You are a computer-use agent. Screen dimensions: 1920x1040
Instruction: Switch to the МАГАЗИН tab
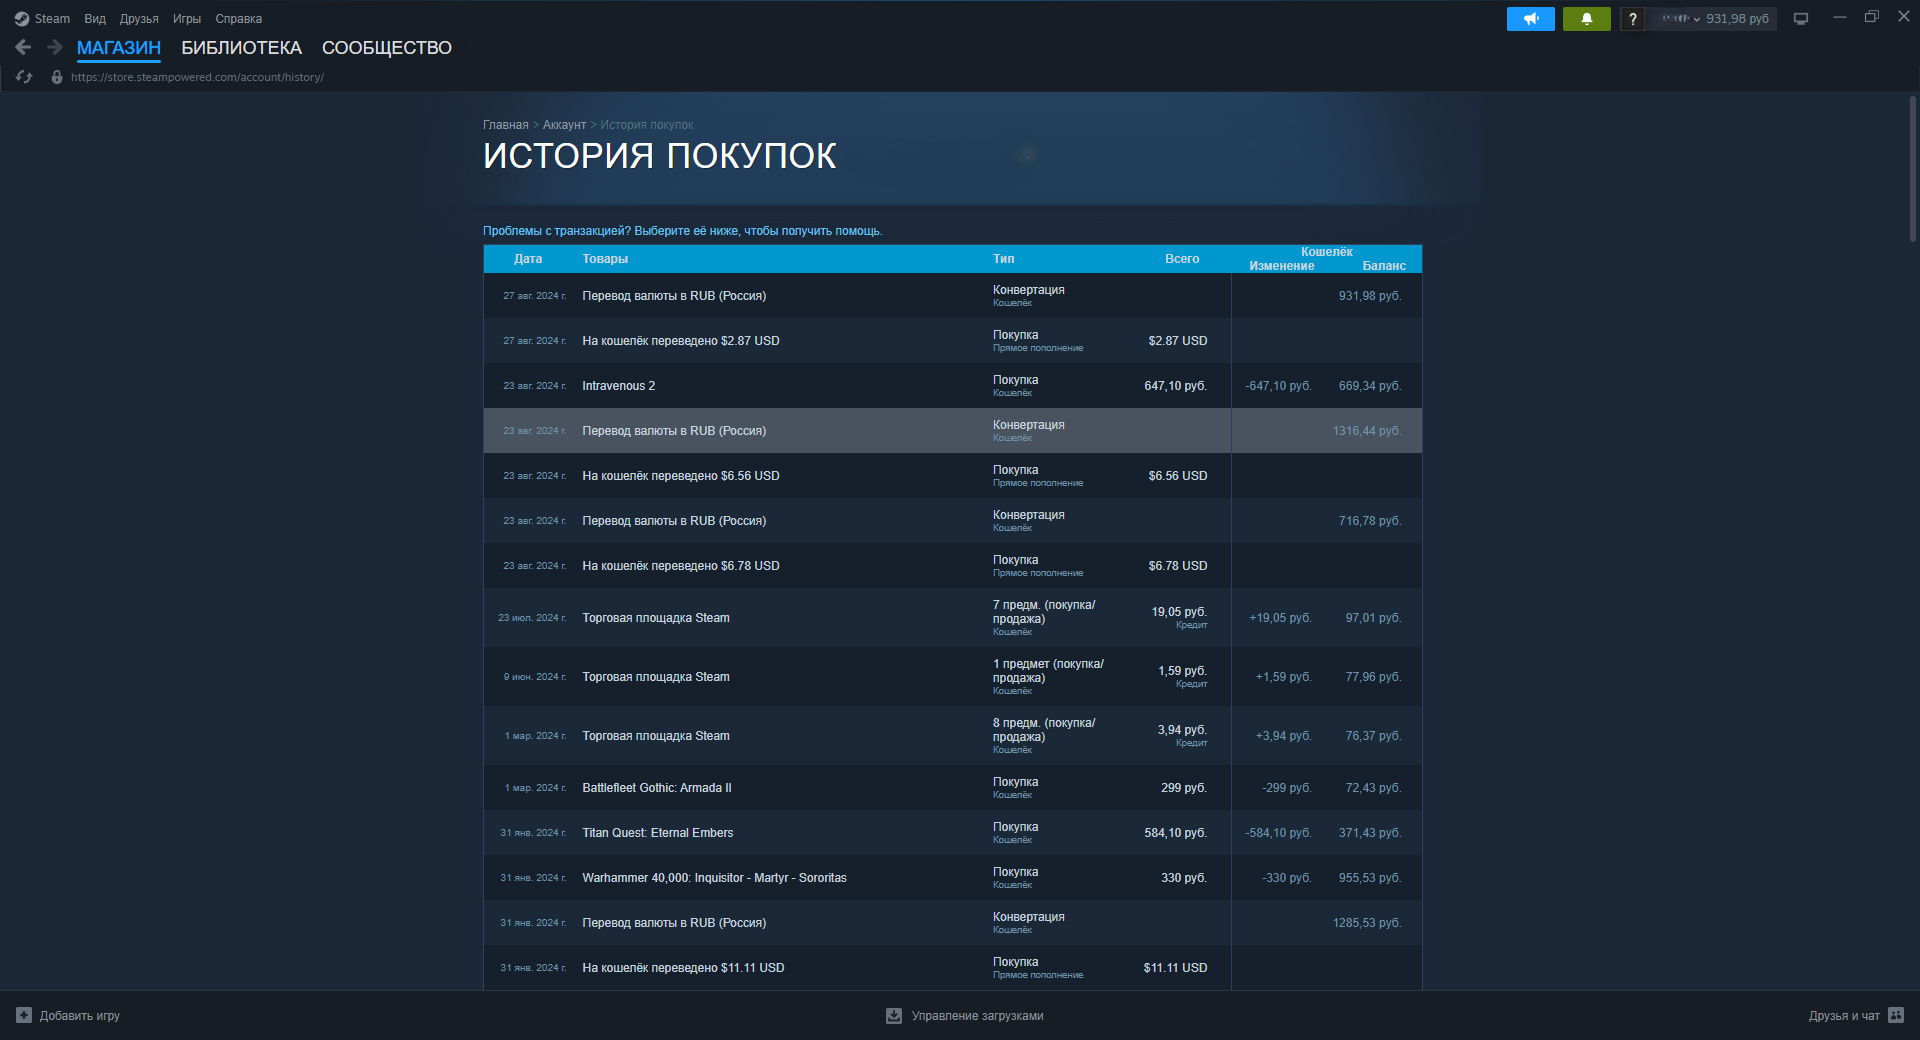click(x=119, y=48)
